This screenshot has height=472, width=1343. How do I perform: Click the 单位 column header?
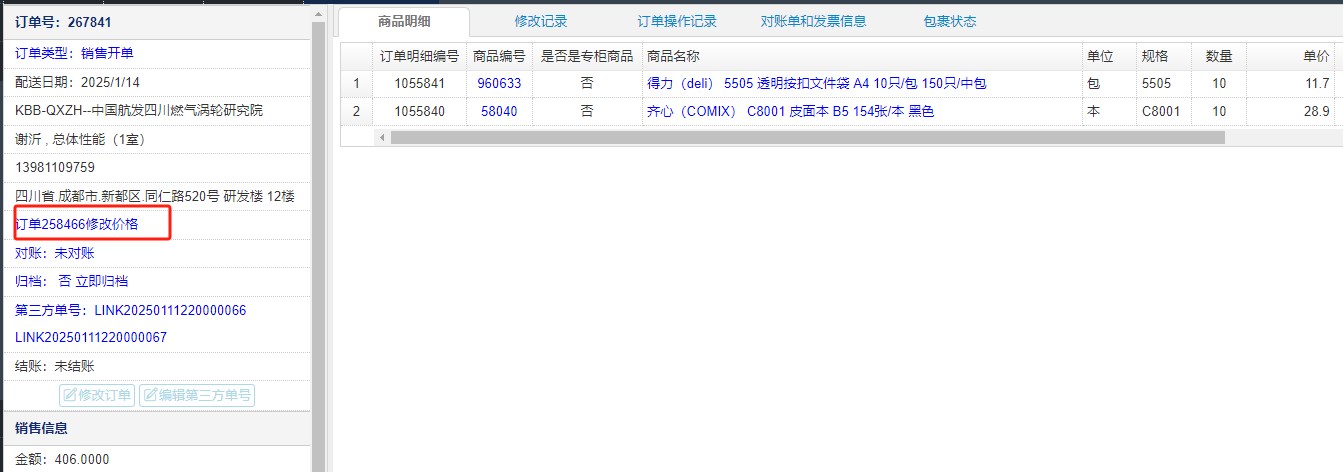coord(1108,56)
